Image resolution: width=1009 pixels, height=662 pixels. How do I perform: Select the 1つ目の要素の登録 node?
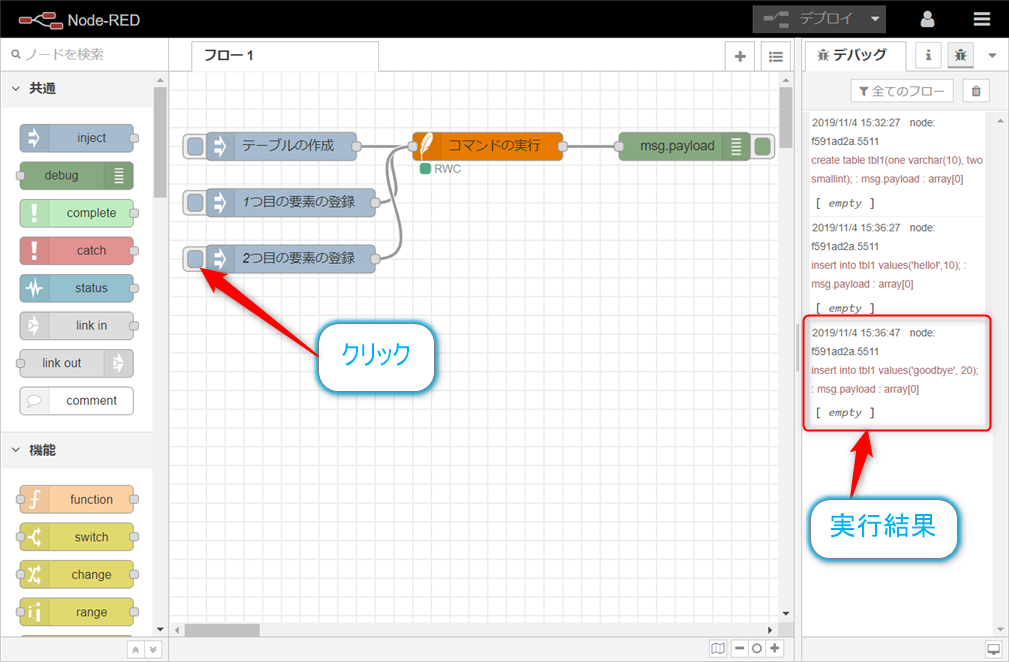[291, 203]
